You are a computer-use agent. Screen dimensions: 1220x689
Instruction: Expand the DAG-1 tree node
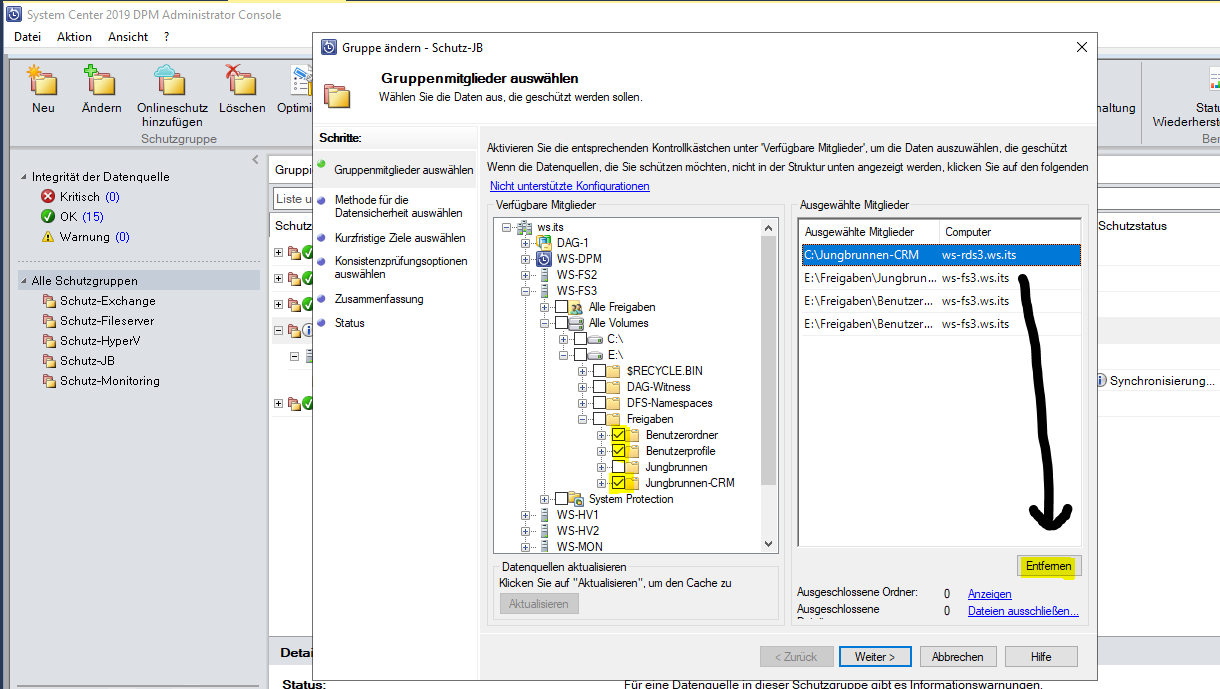[526, 243]
